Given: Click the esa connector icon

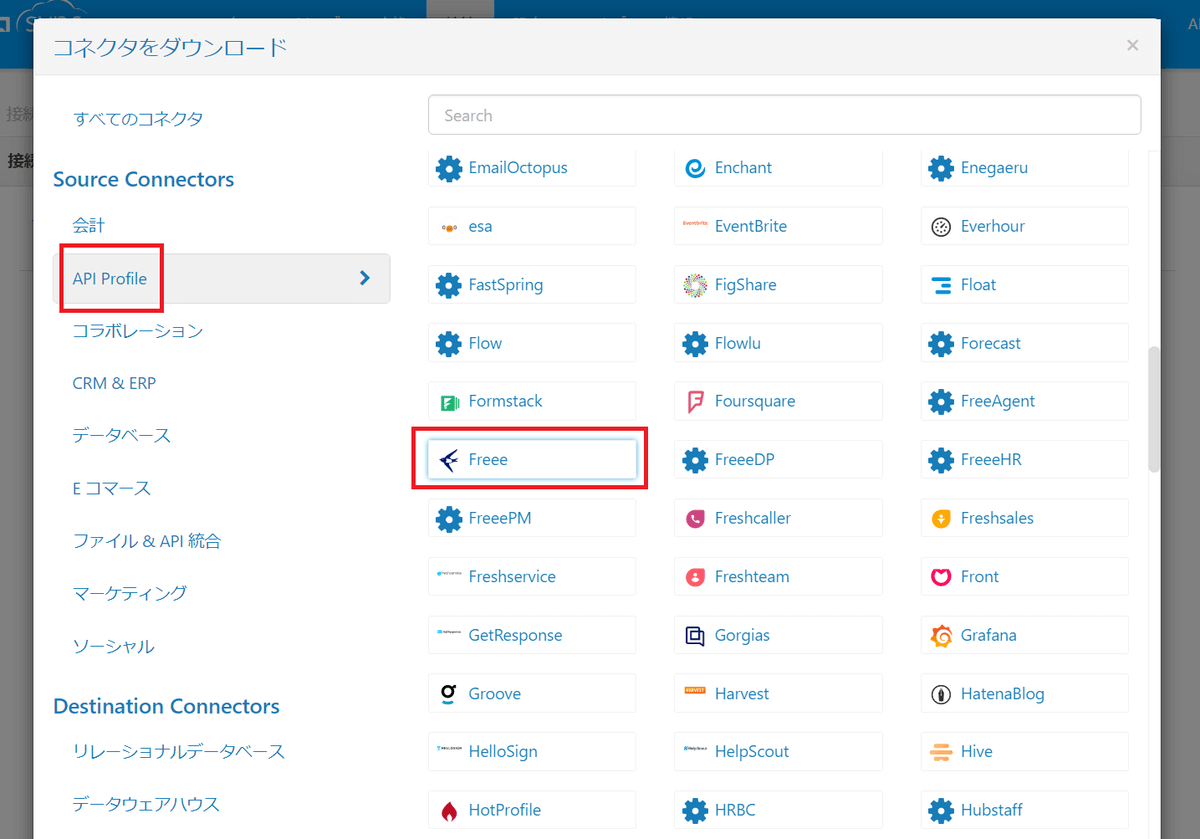Looking at the screenshot, I should click(449, 227).
